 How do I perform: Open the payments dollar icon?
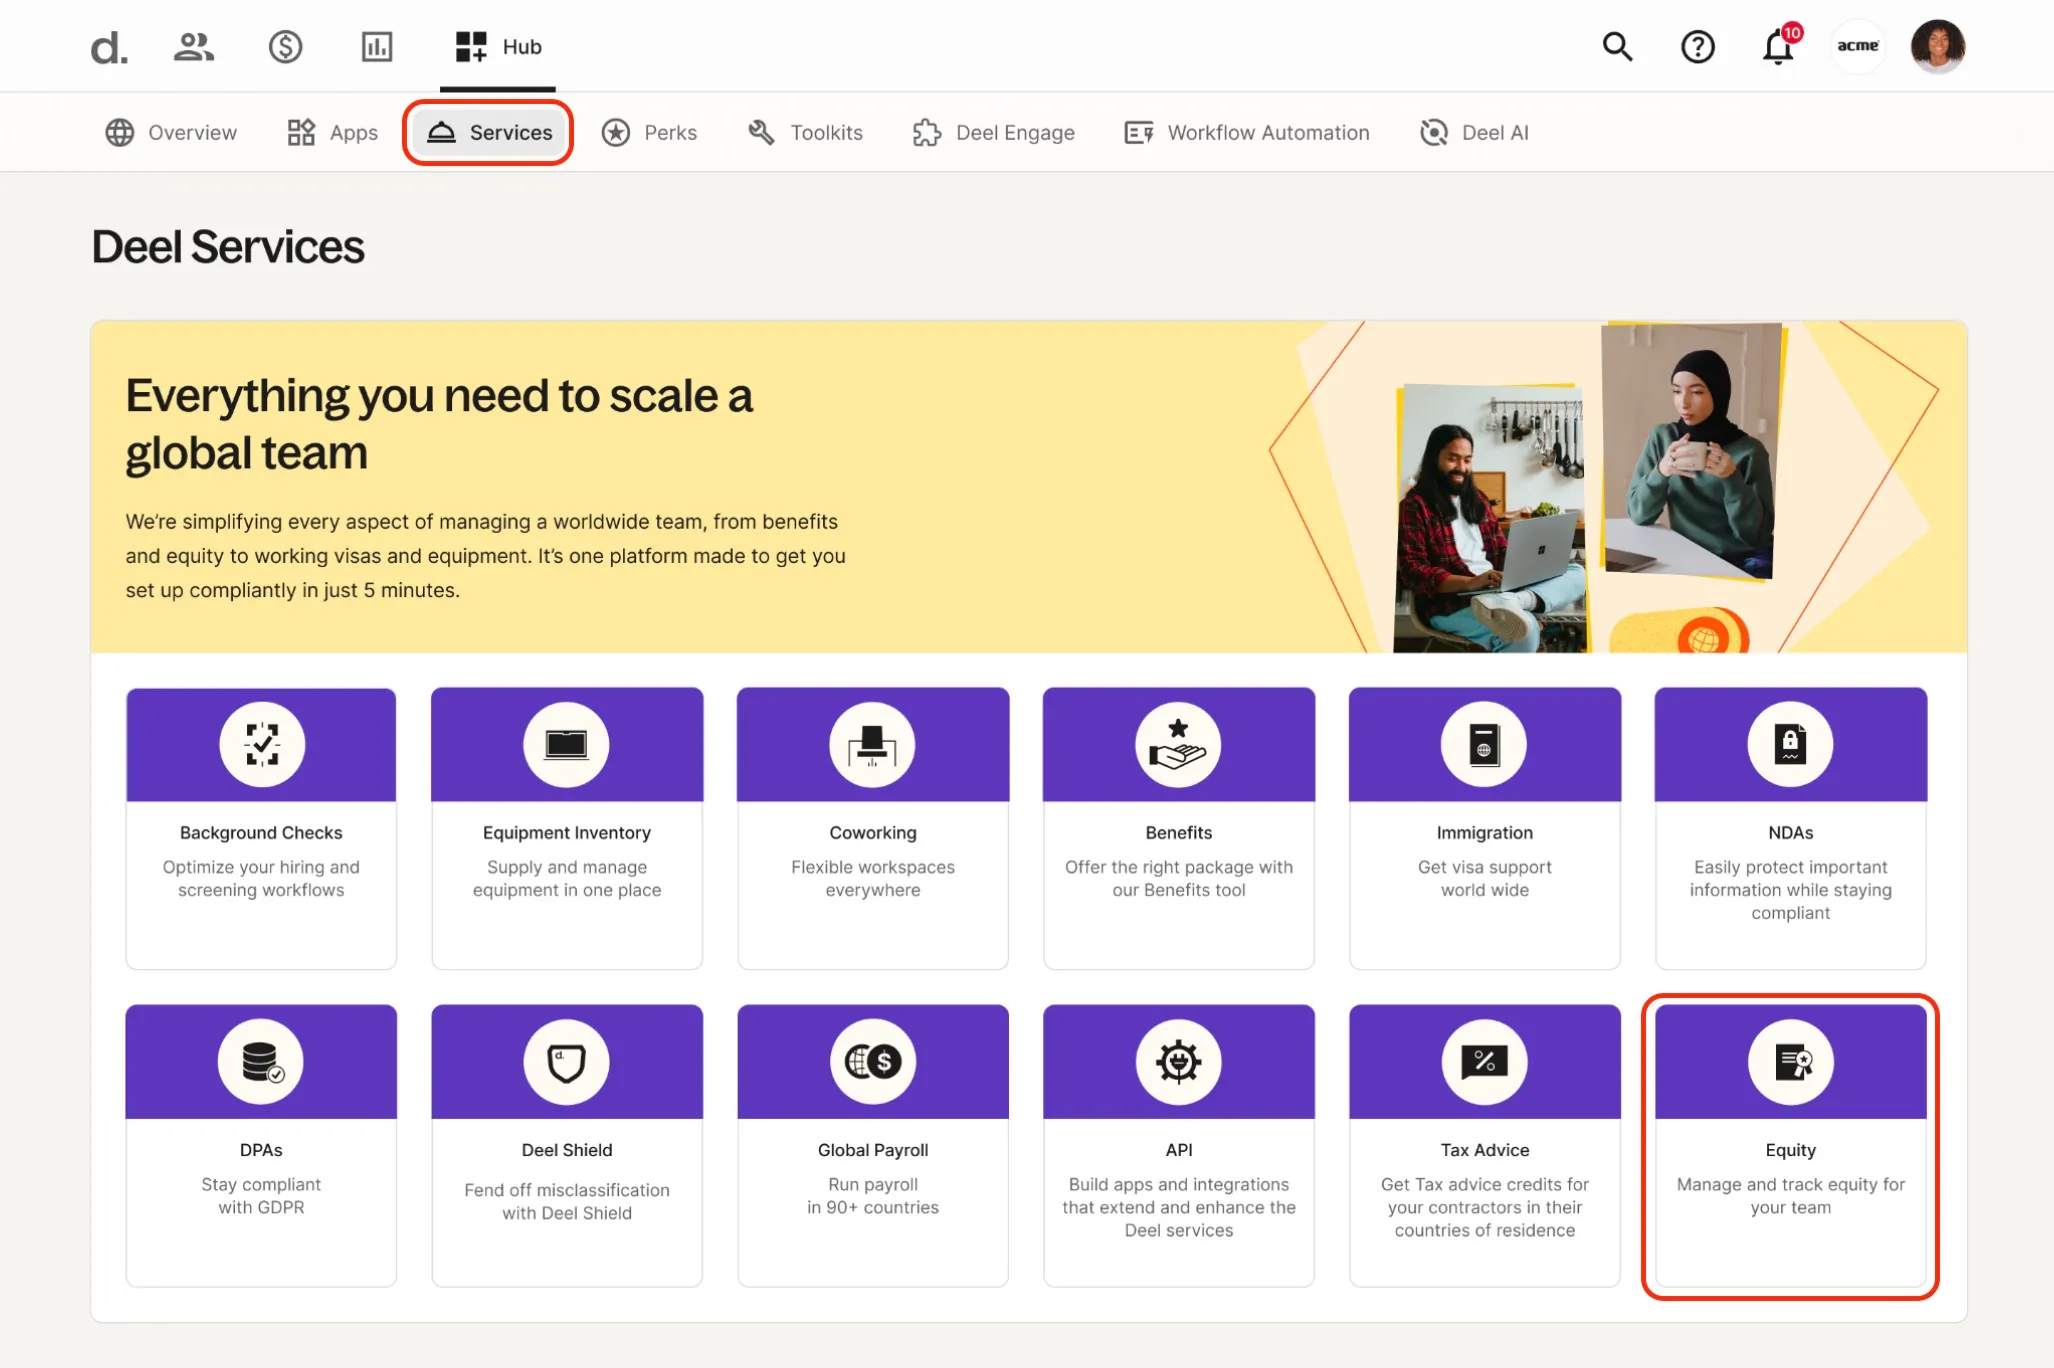click(x=285, y=47)
